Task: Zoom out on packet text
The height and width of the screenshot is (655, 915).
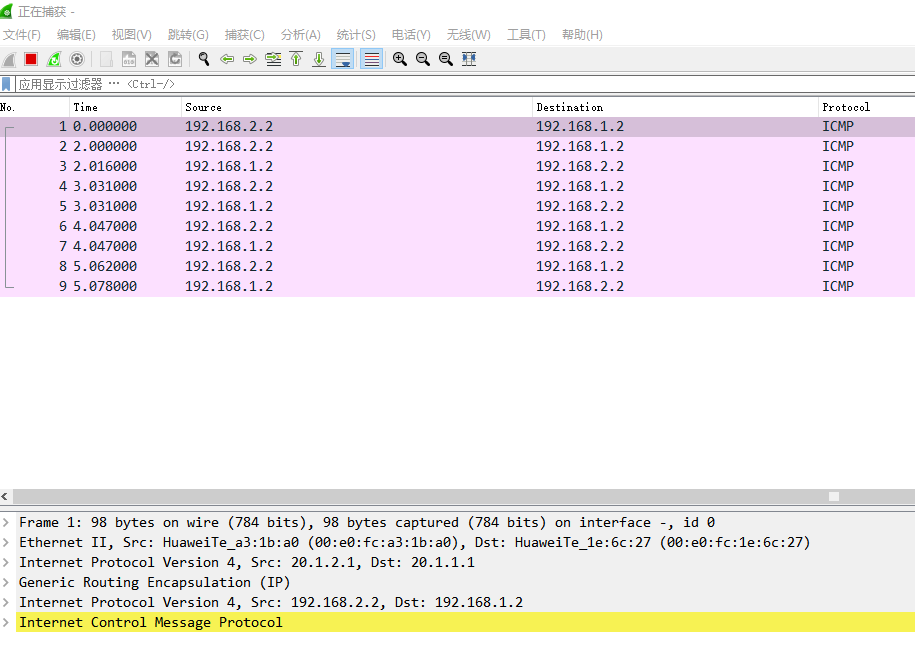Action: pyautogui.click(x=422, y=59)
